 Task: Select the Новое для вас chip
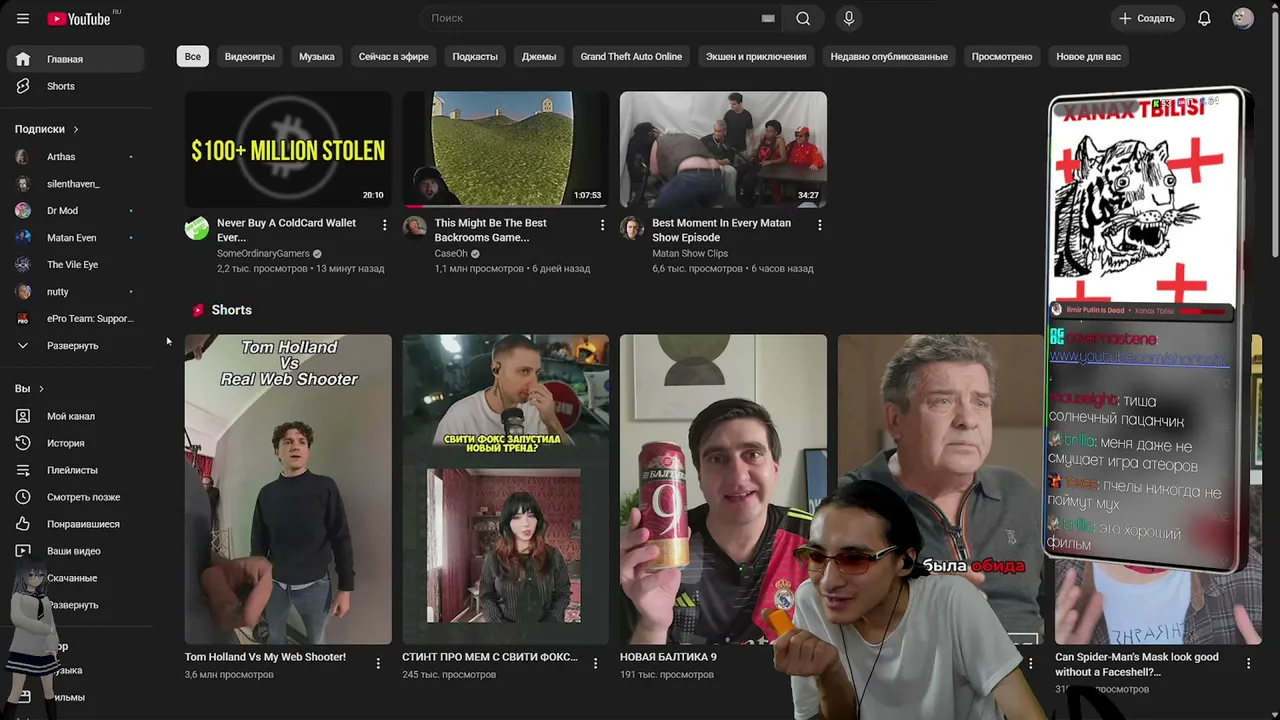click(x=1089, y=57)
